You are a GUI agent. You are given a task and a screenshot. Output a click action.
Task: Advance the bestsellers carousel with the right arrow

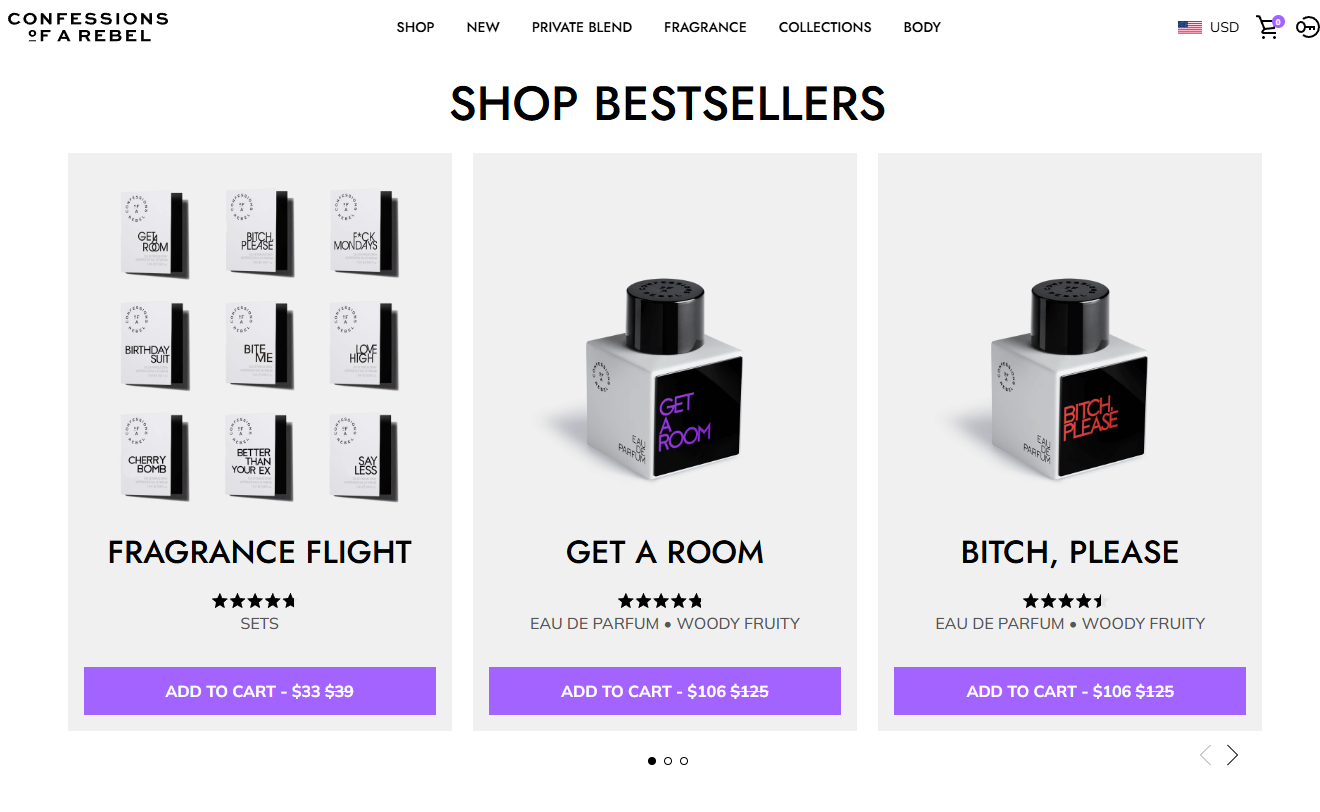coord(1231,756)
